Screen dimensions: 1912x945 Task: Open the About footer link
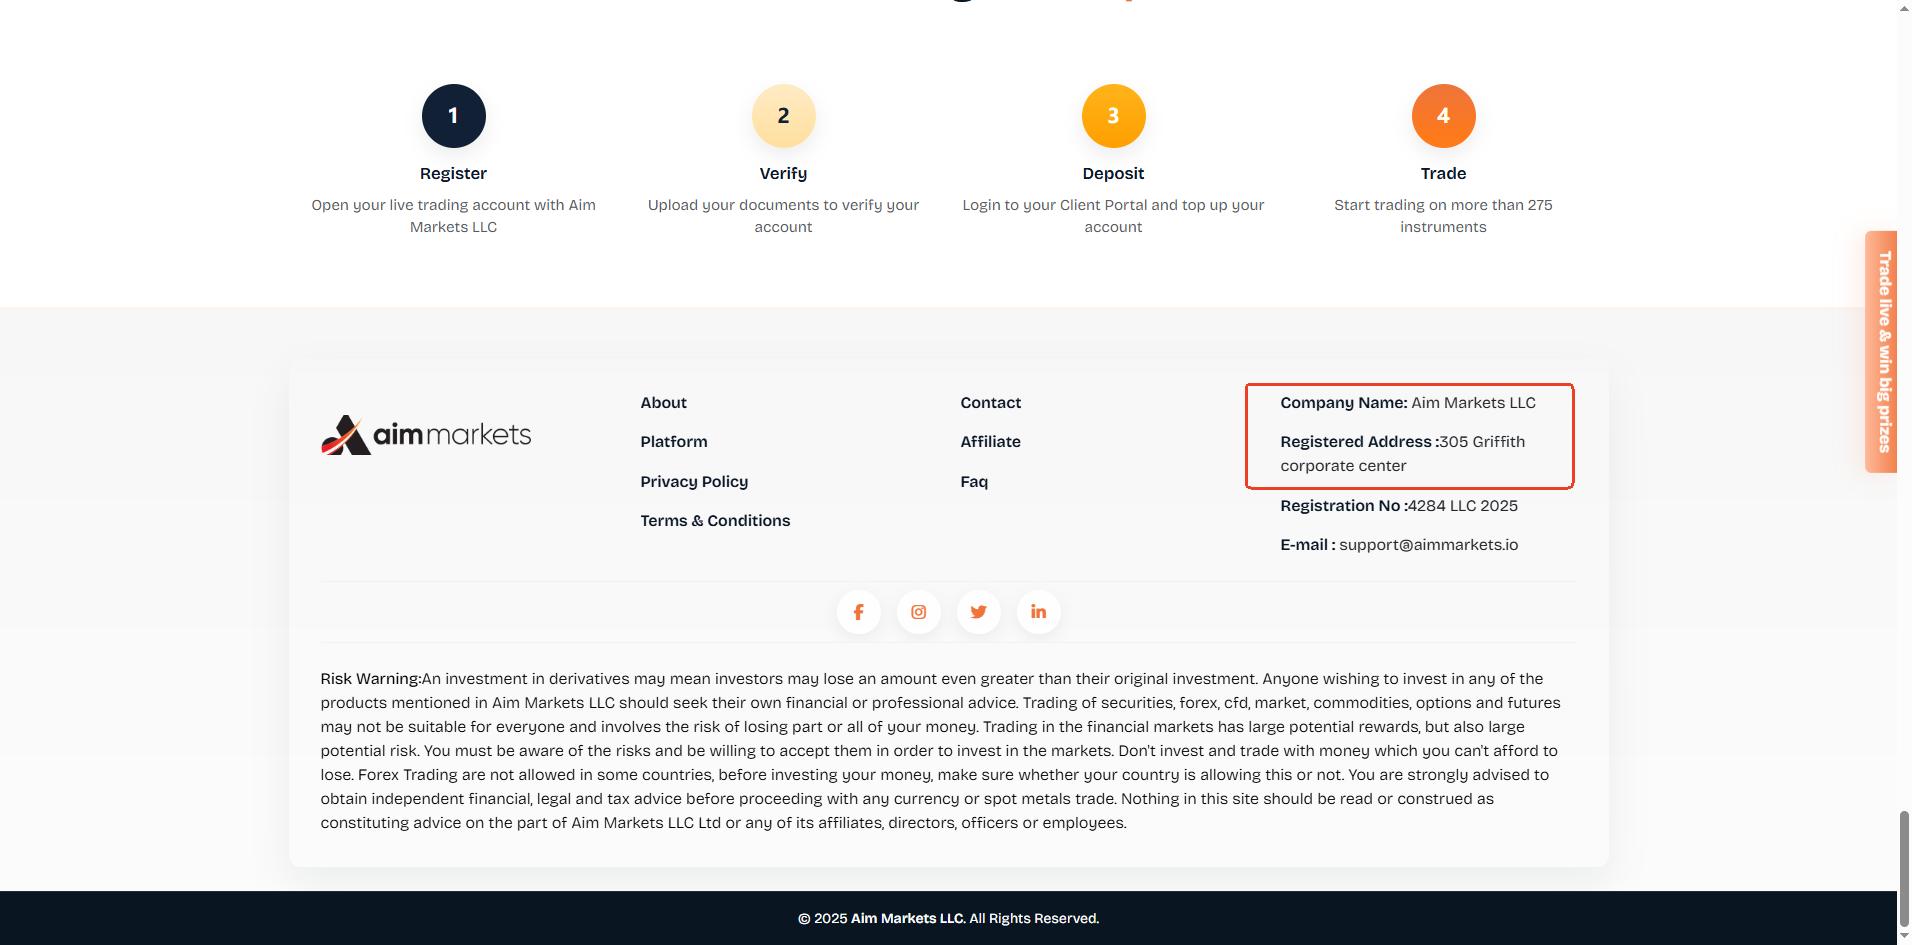[663, 403]
